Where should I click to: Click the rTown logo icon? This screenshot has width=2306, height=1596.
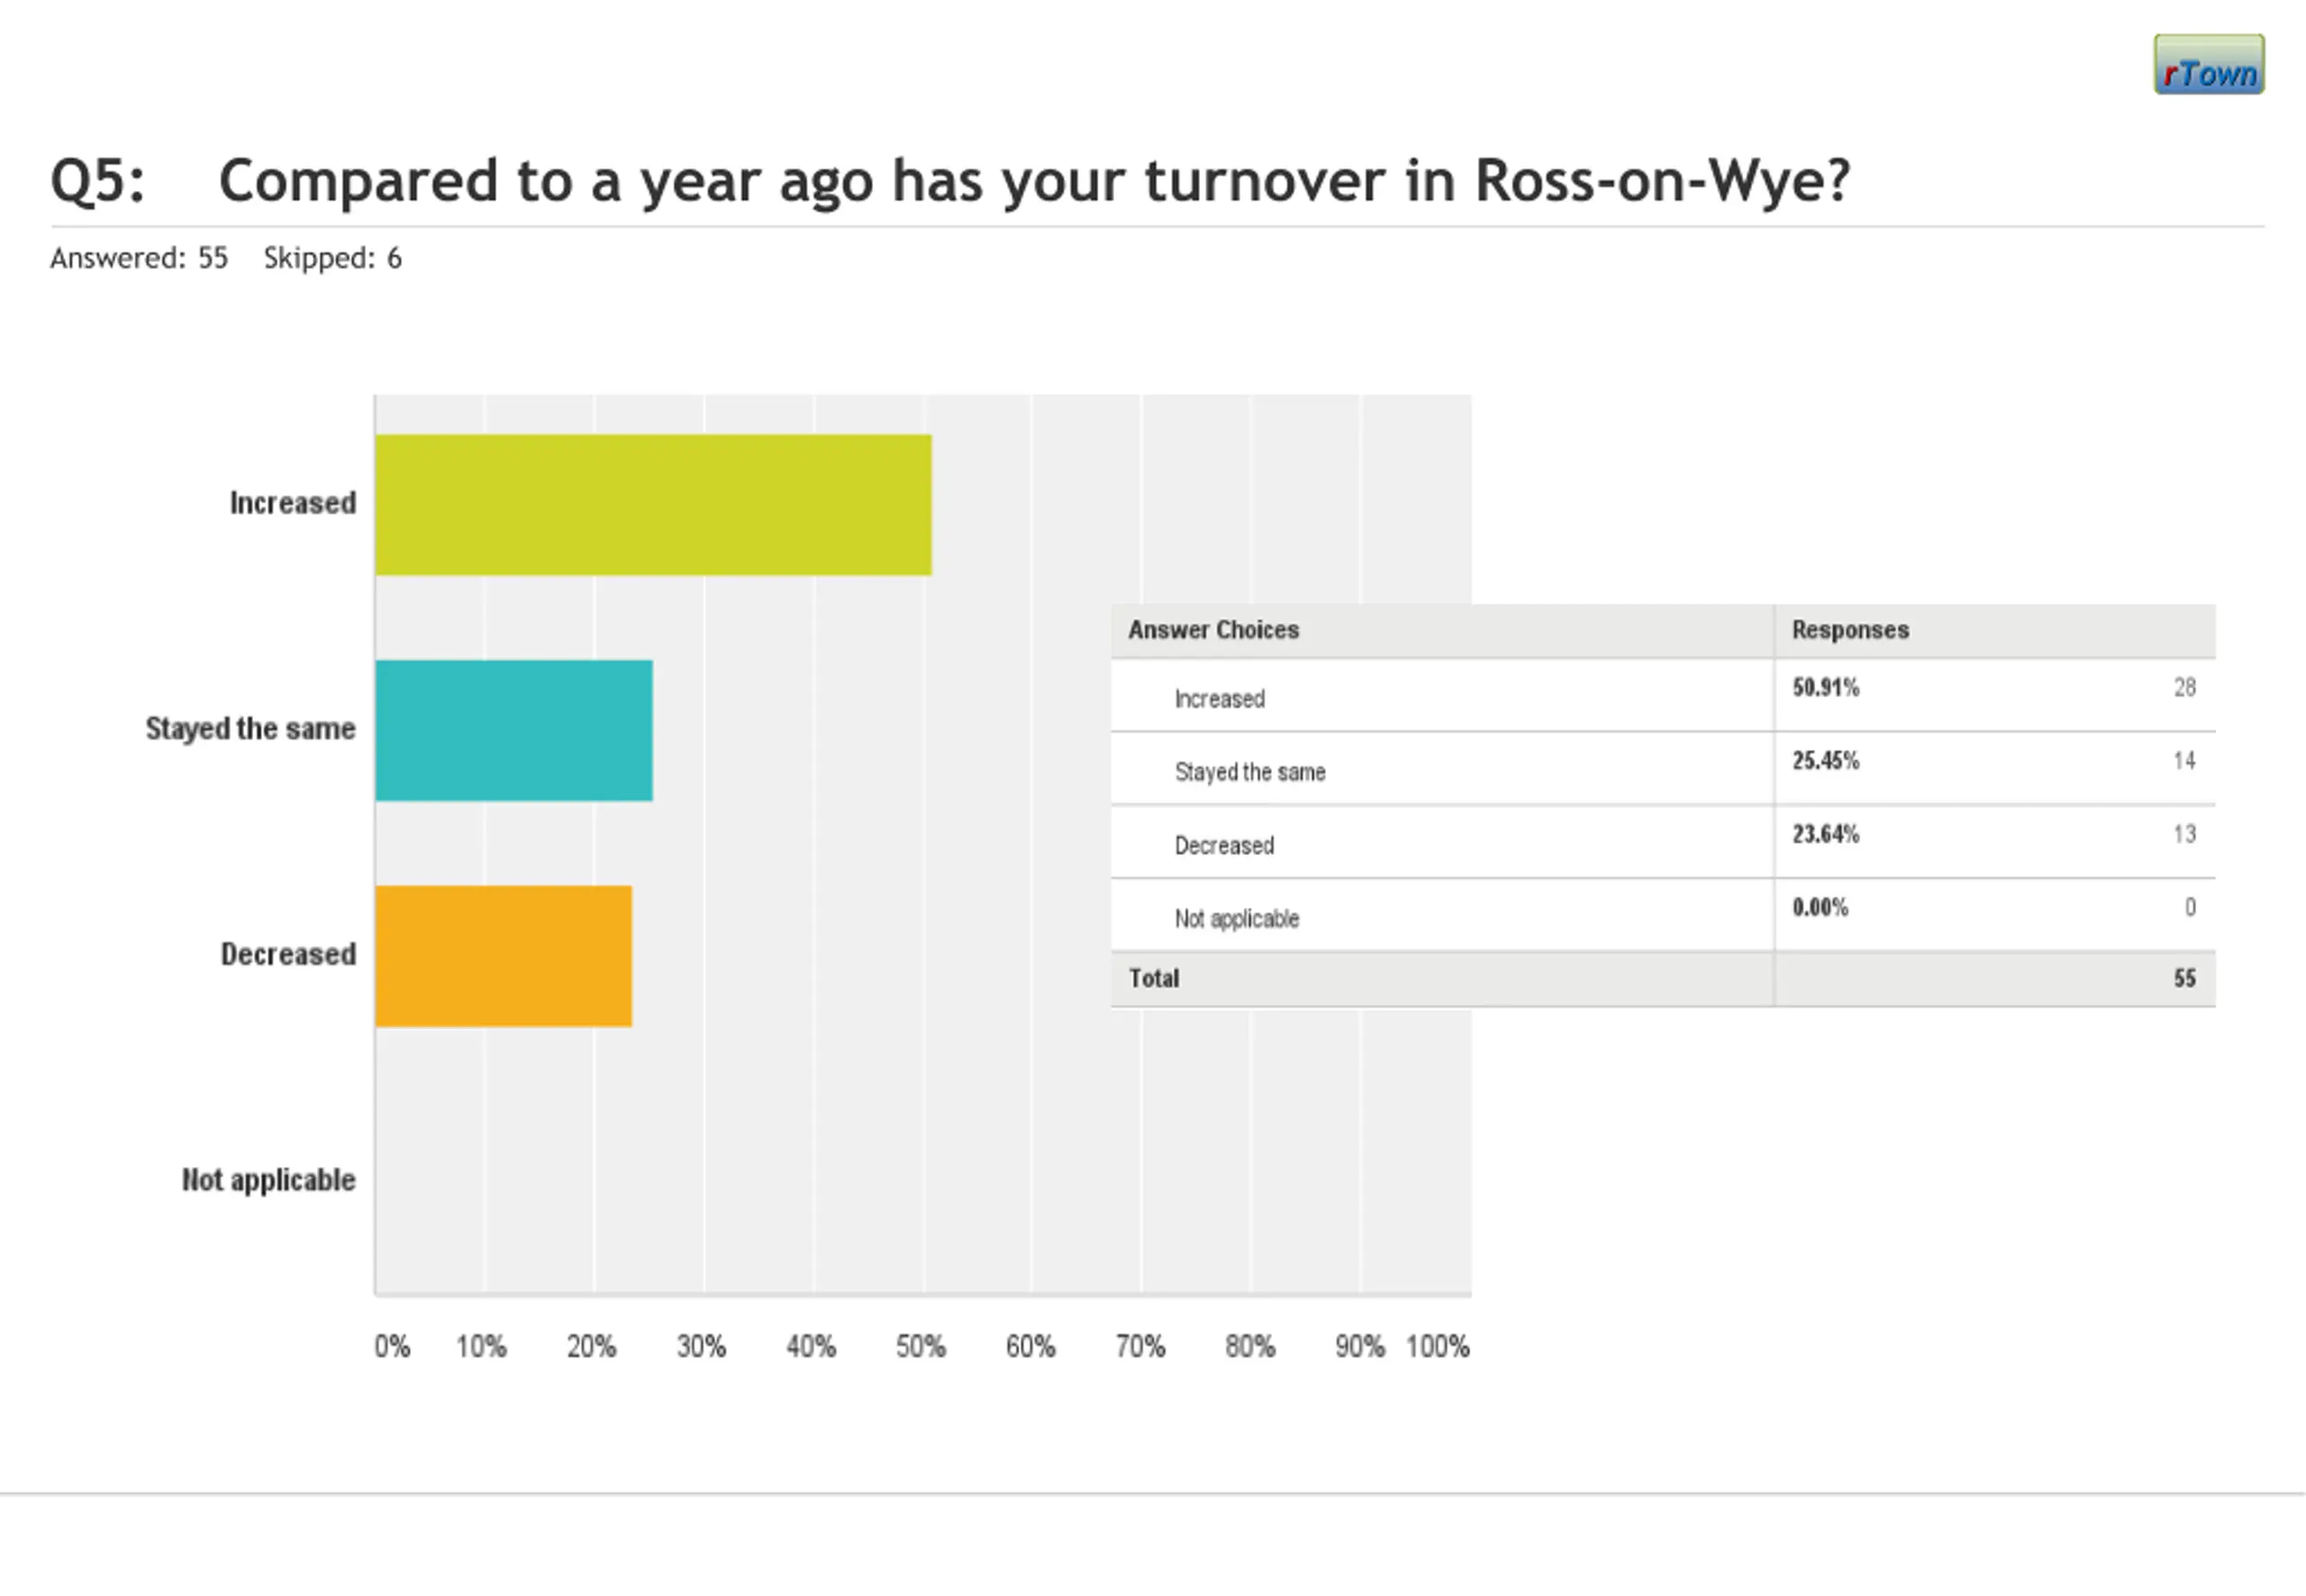click(2208, 65)
